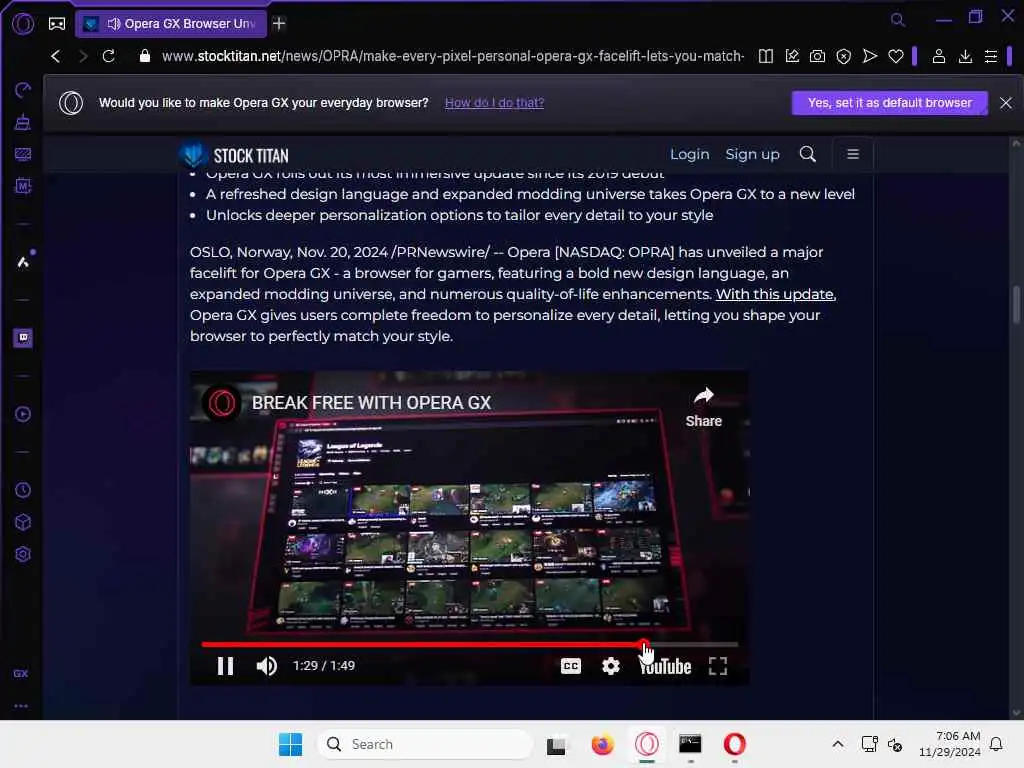Open the Windows Start menu
The image size is (1024, 768).
(x=291, y=744)
